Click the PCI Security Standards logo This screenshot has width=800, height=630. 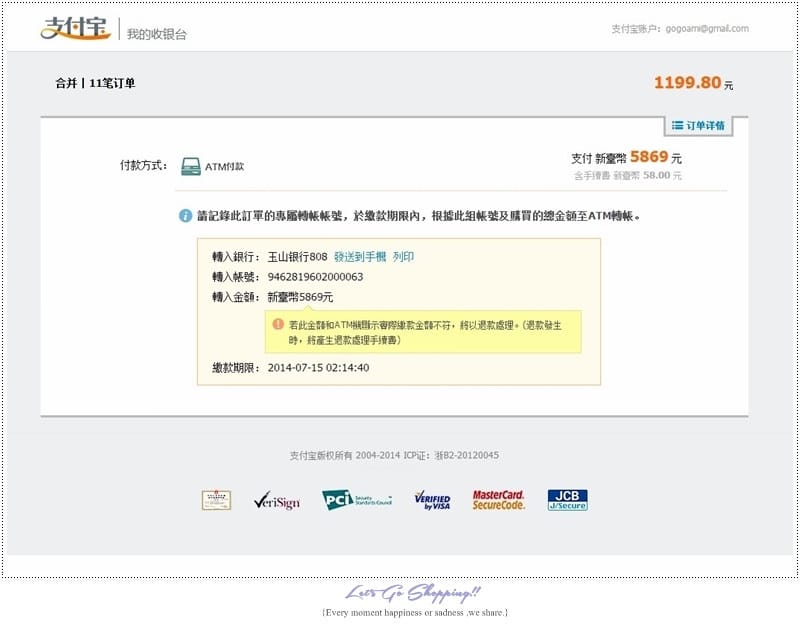pyautogui.click(x=357, y=500)
